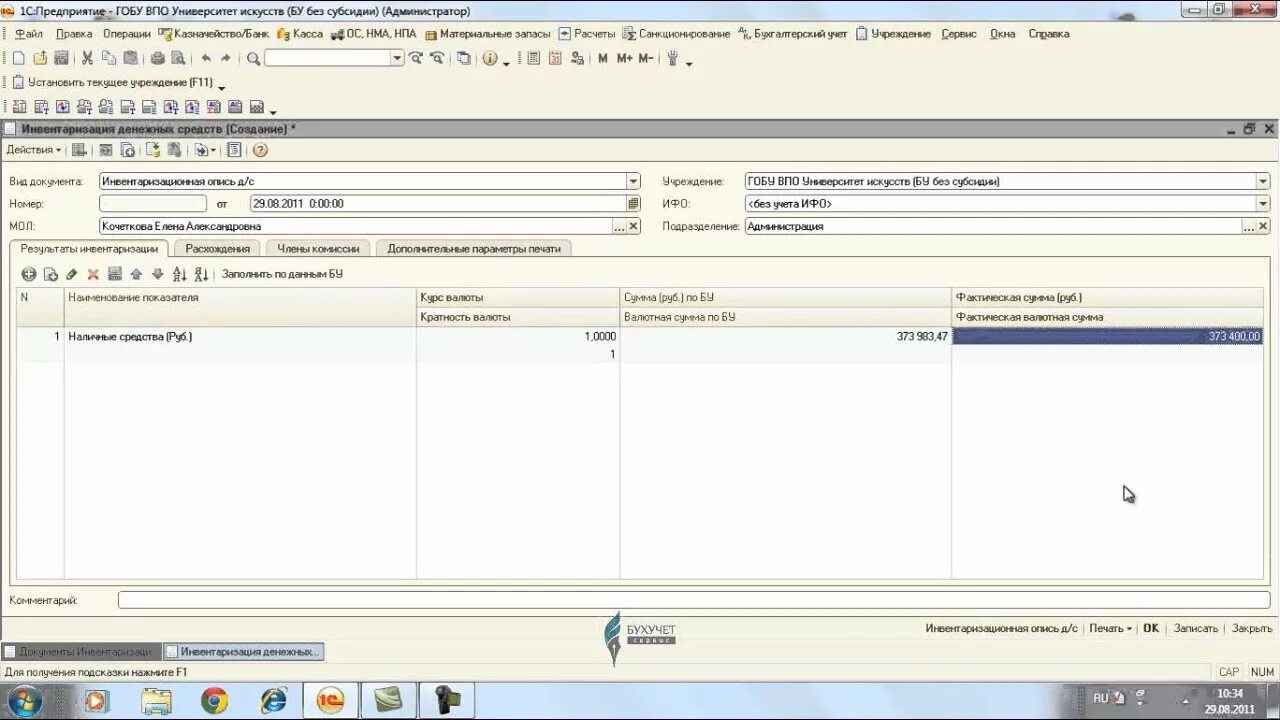The height and width of the screenshot is (720, 1280).
Task: Click the Закрыть button
Action: click(x=1252, y=628)
